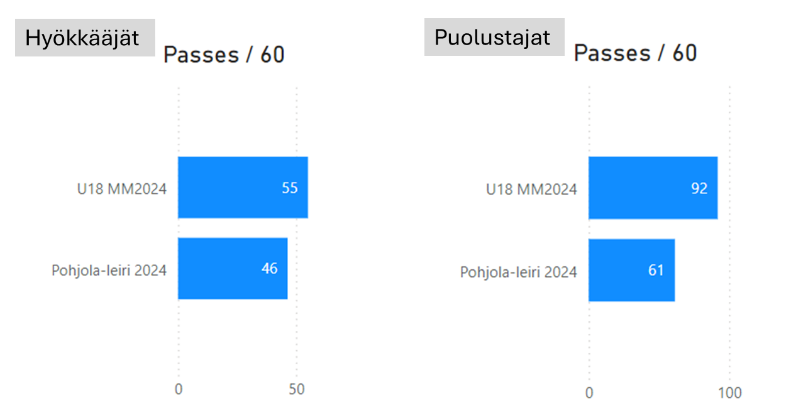
Task: Click the data label 46
Action: point(270,268)
